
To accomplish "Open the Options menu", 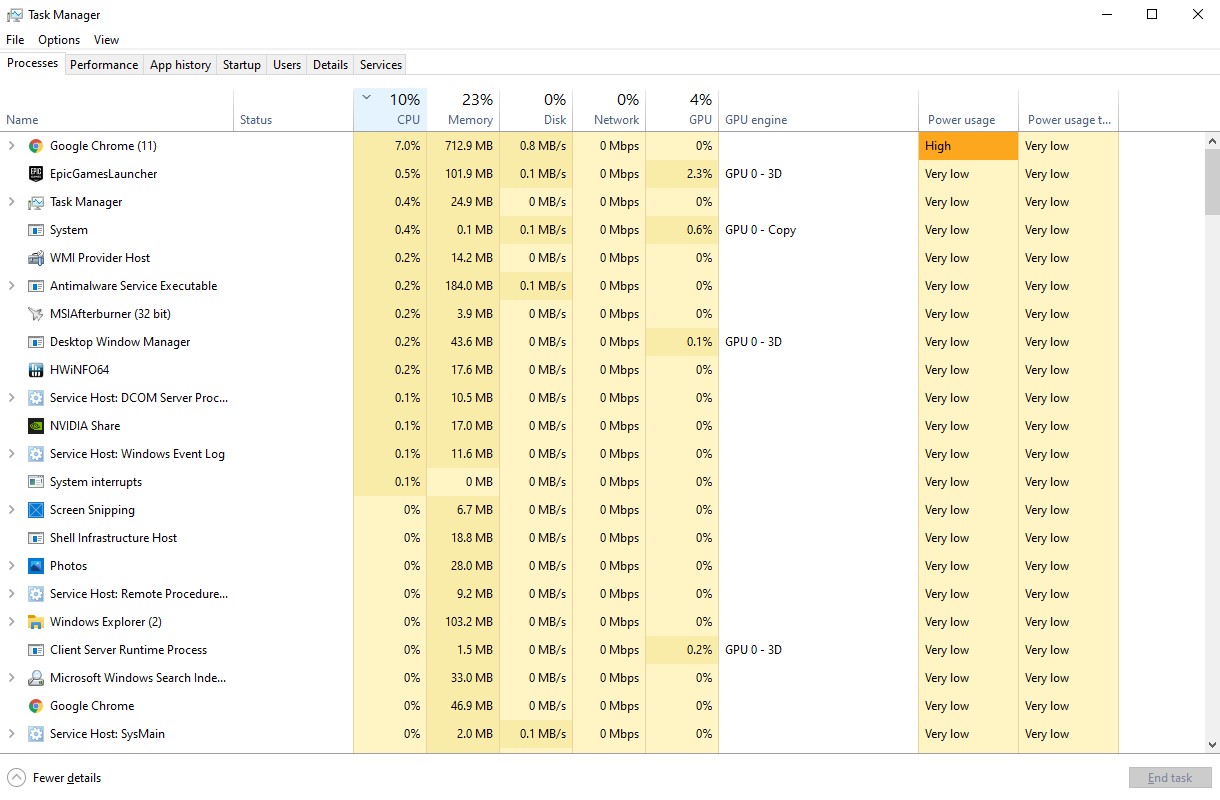I will pyautogui.click(x=59, y=40).
